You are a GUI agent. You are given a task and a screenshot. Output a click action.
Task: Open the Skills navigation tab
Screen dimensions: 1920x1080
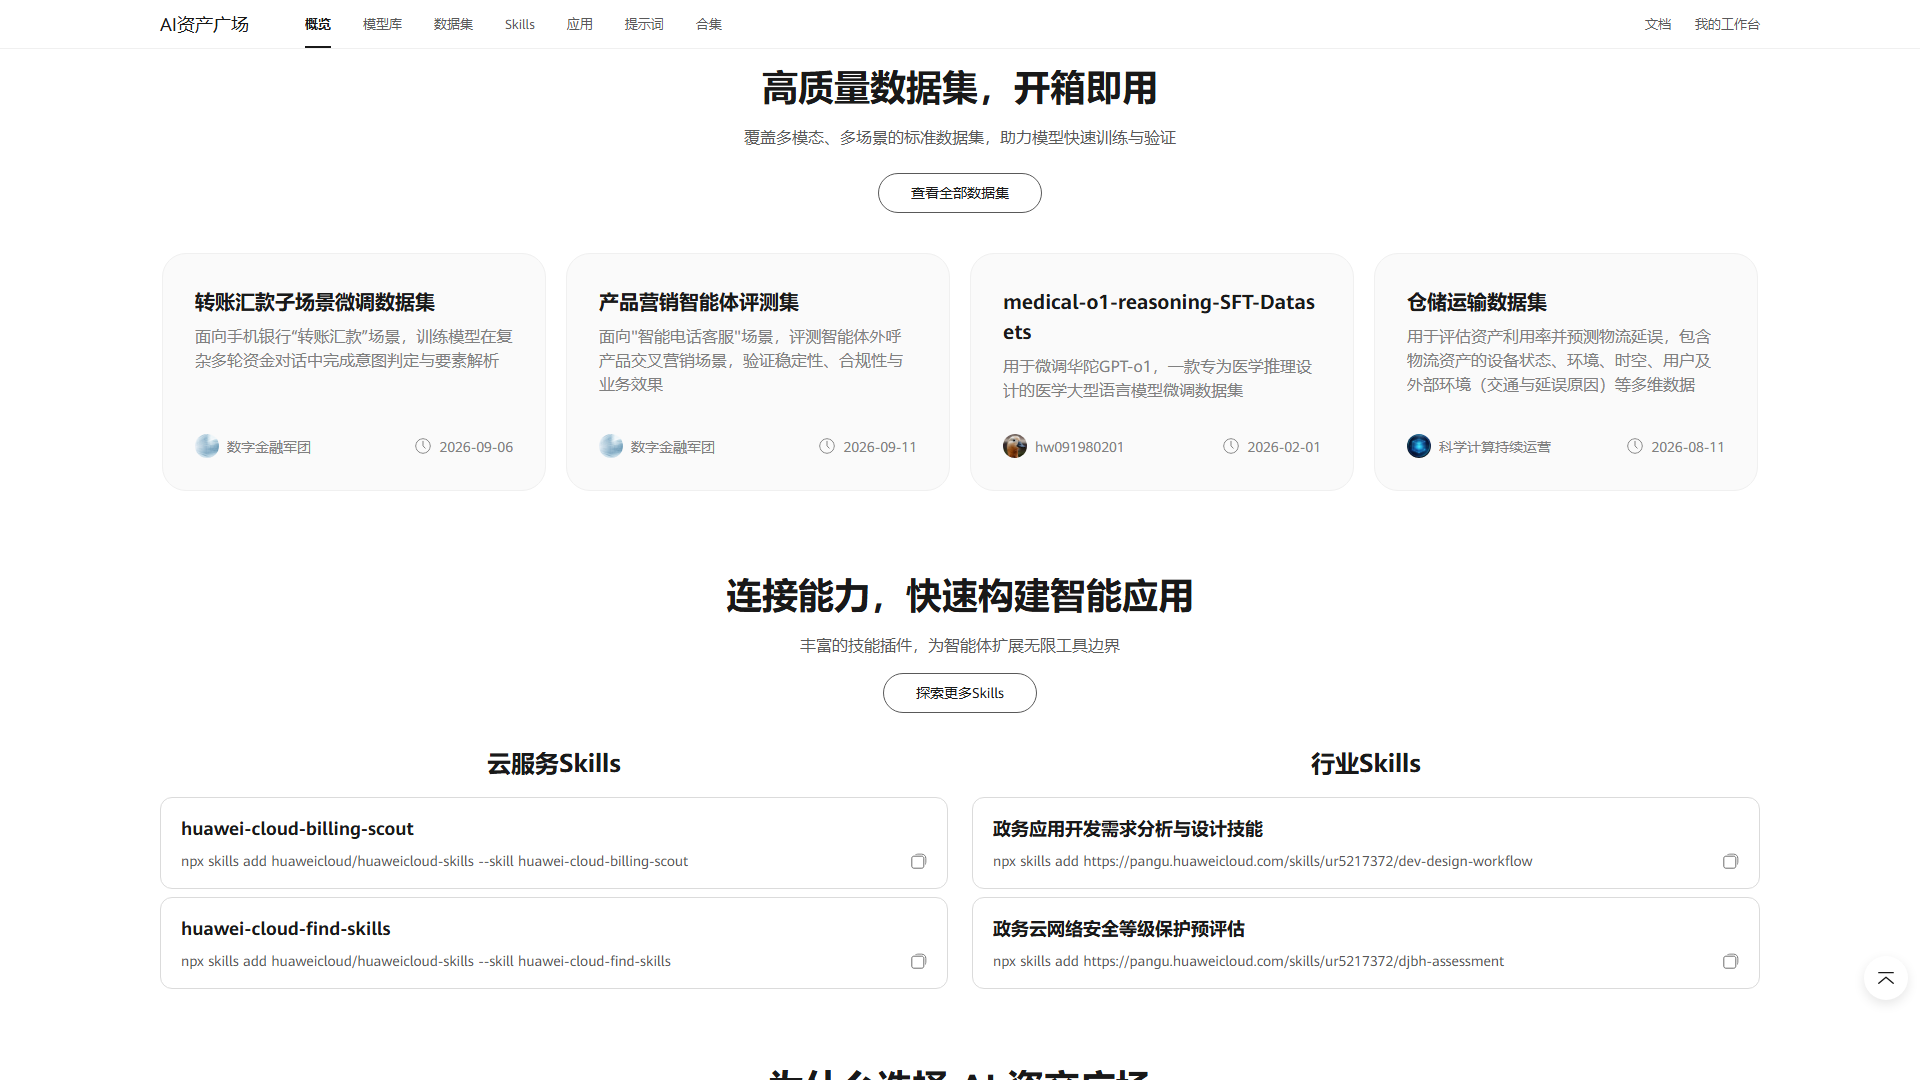pyautogui.click(x=520, y=24)
